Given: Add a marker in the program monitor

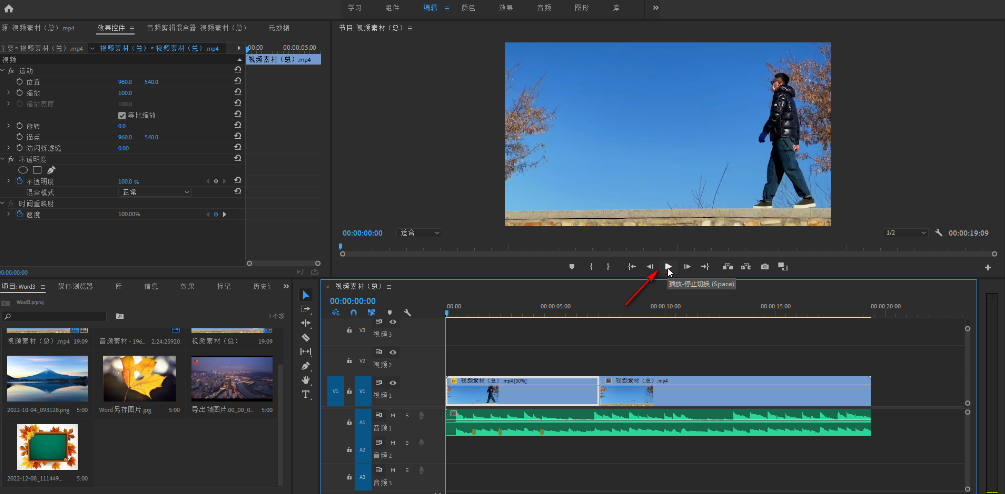Looking at the screenshot, I should click(x=571, y=267).
